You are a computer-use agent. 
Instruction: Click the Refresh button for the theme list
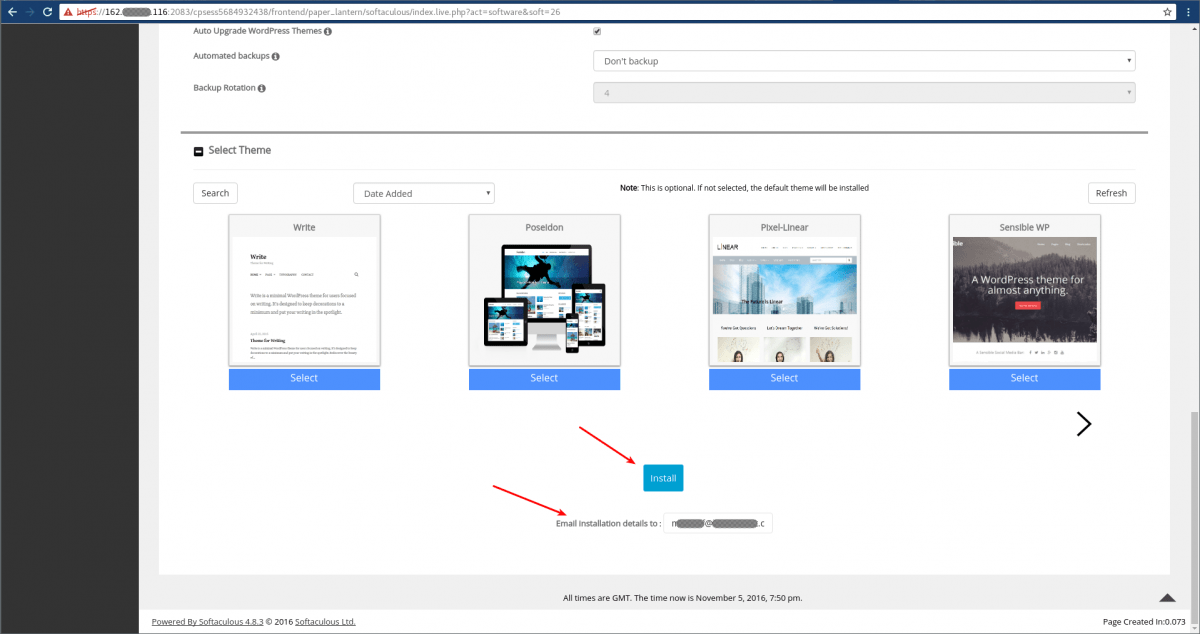tap(1111, 192)
